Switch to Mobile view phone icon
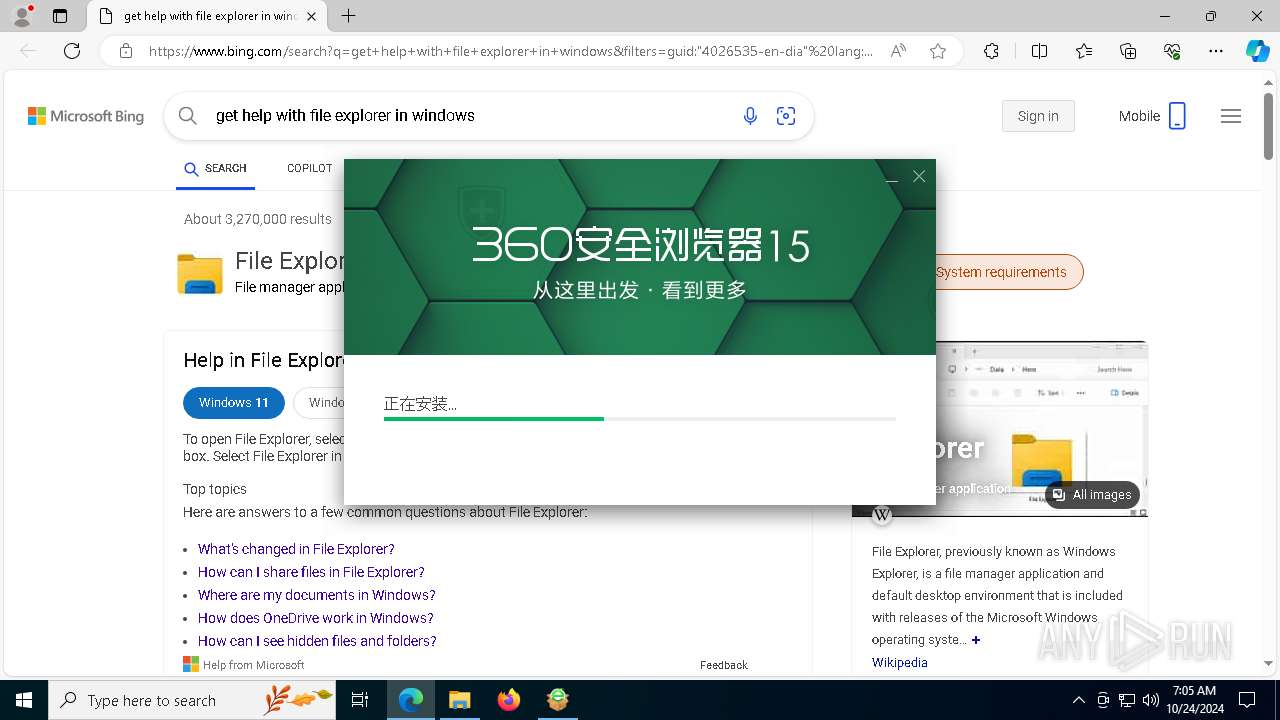Screen dimensions: 1280x720 (1177, 116)
